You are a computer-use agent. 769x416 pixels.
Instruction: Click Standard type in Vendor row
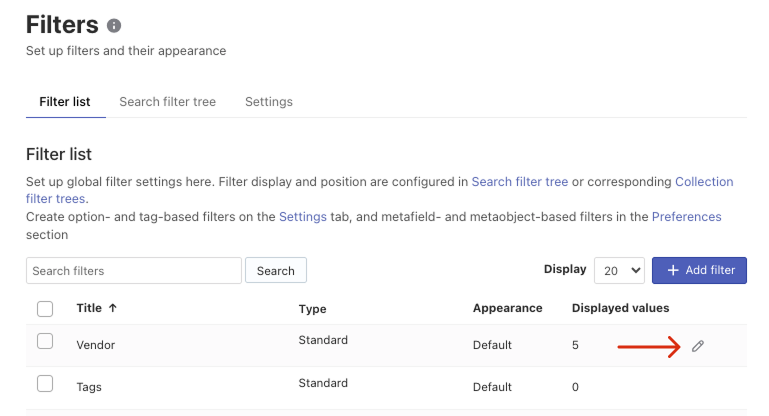pos(323,340)
